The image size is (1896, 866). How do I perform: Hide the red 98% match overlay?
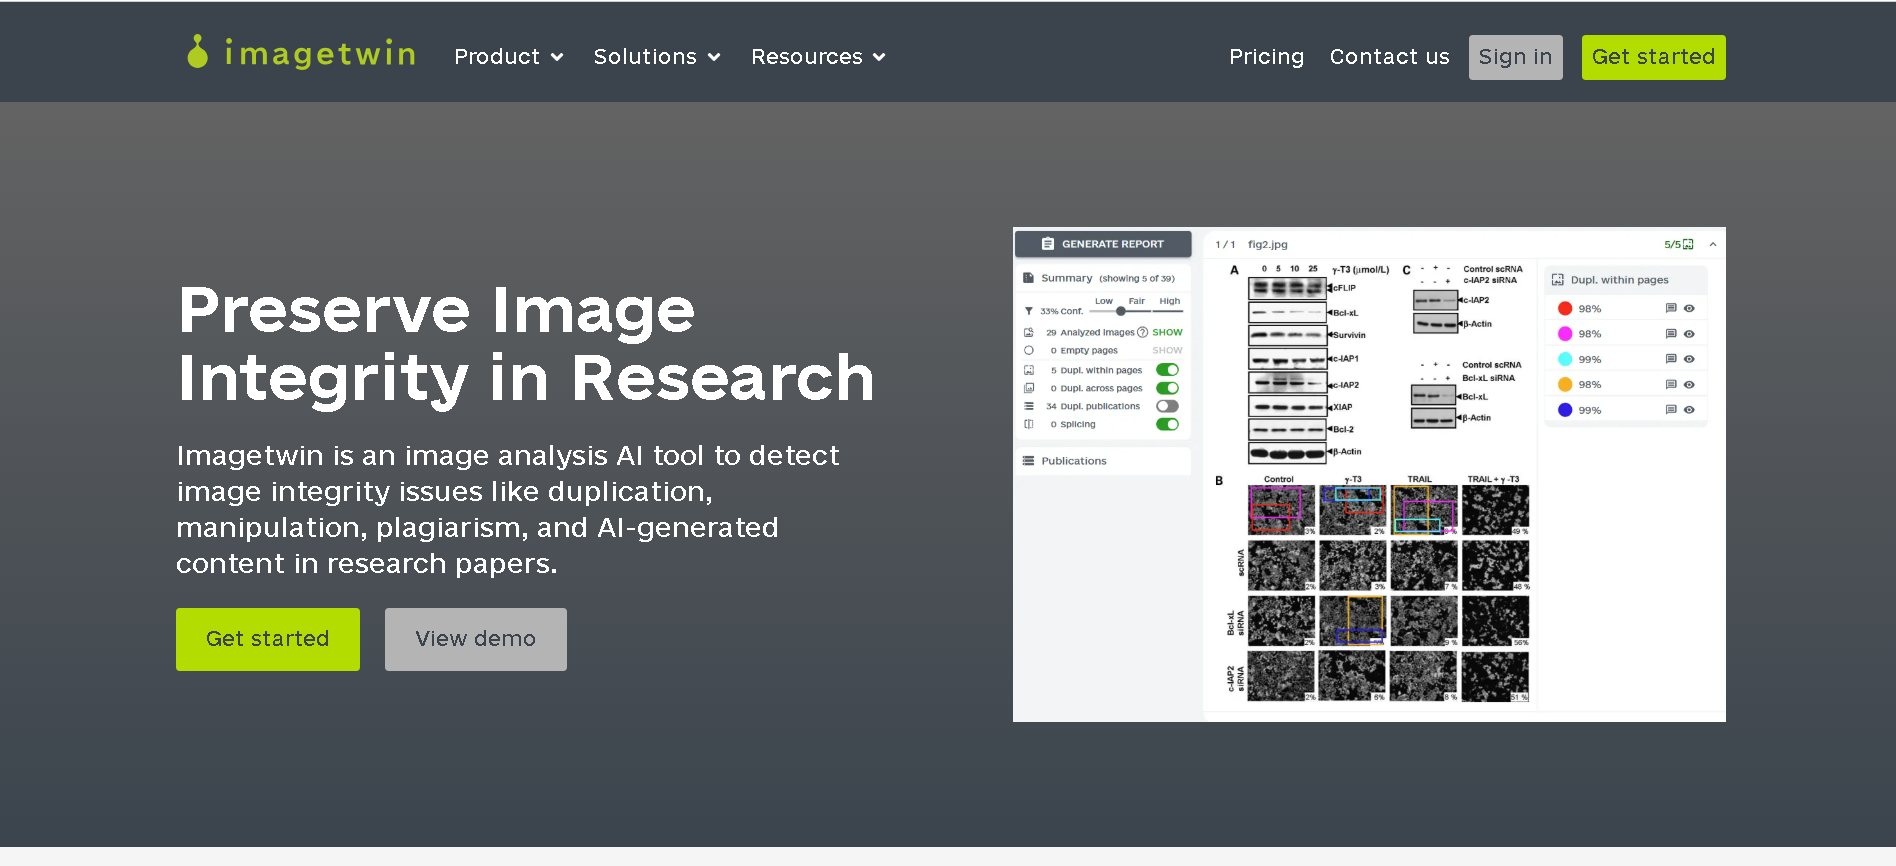pos(1689,308)
